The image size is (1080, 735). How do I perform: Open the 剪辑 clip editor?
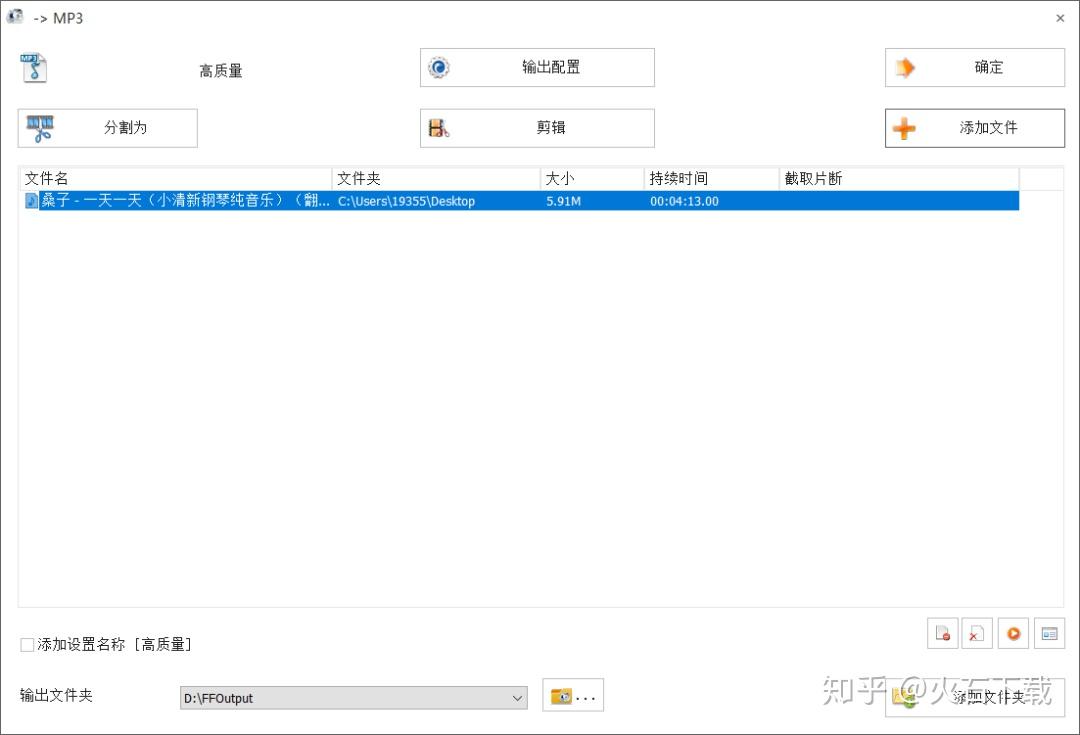click(x=537, y=128)
